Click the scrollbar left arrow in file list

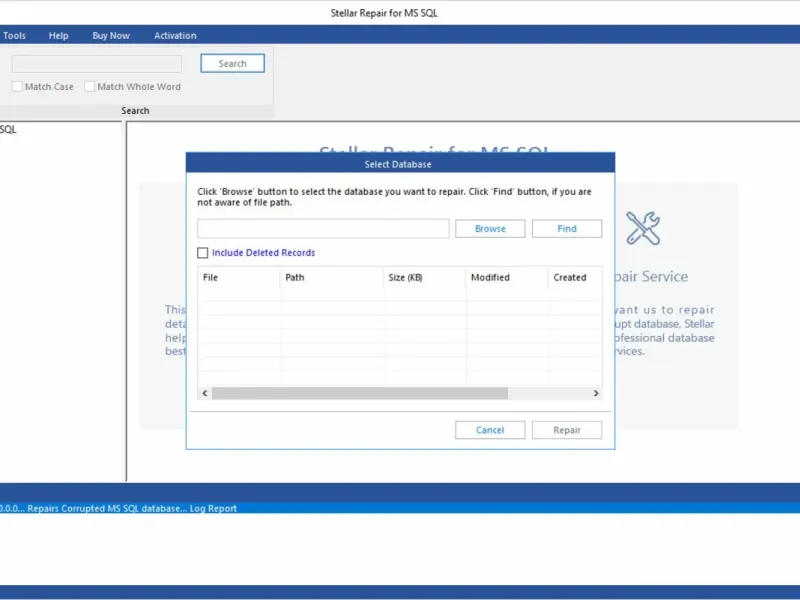[205, 394]
